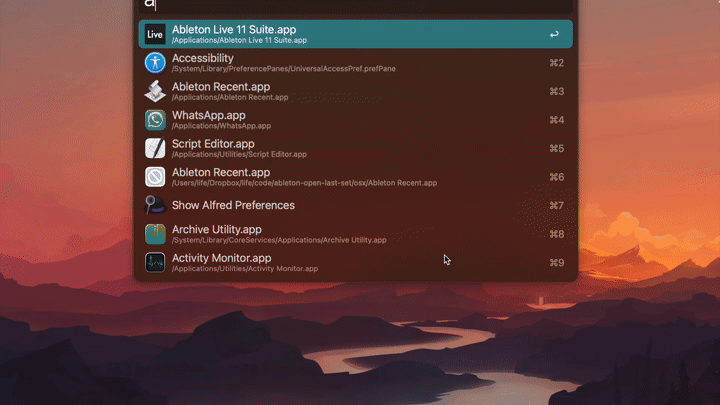Click the WhatsApp app icon
The image size is (720, 405).
(x=155, y=120)
